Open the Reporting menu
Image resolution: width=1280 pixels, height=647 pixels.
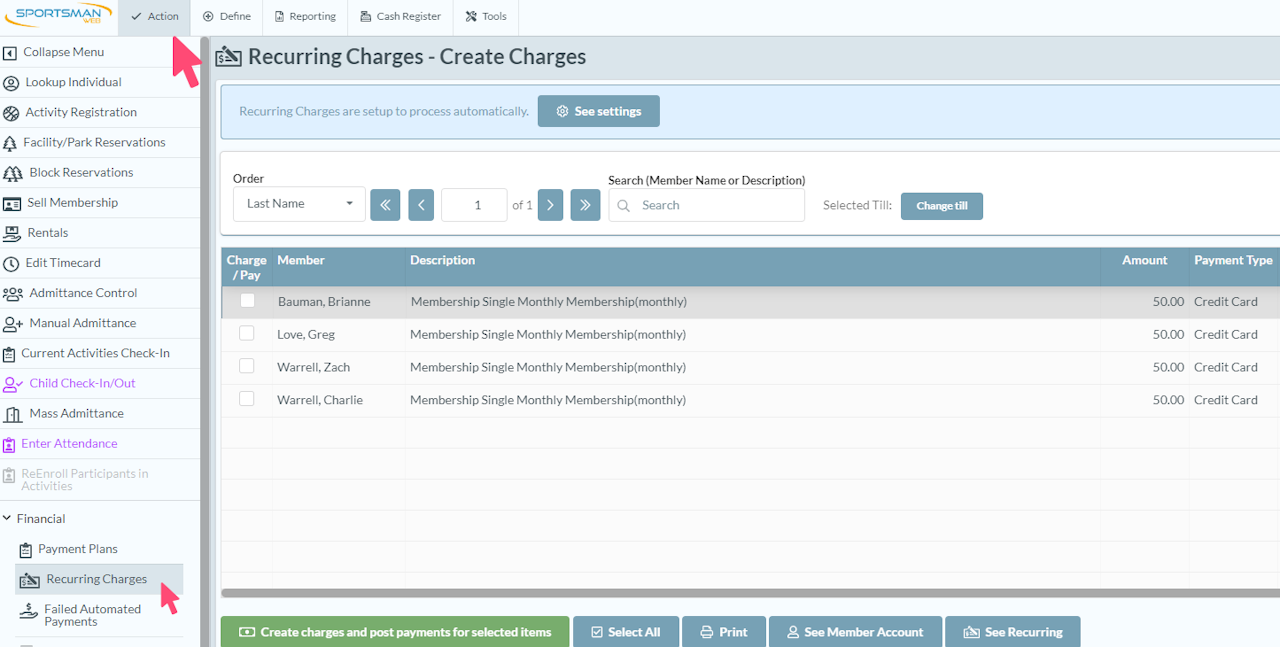(306, 17)
